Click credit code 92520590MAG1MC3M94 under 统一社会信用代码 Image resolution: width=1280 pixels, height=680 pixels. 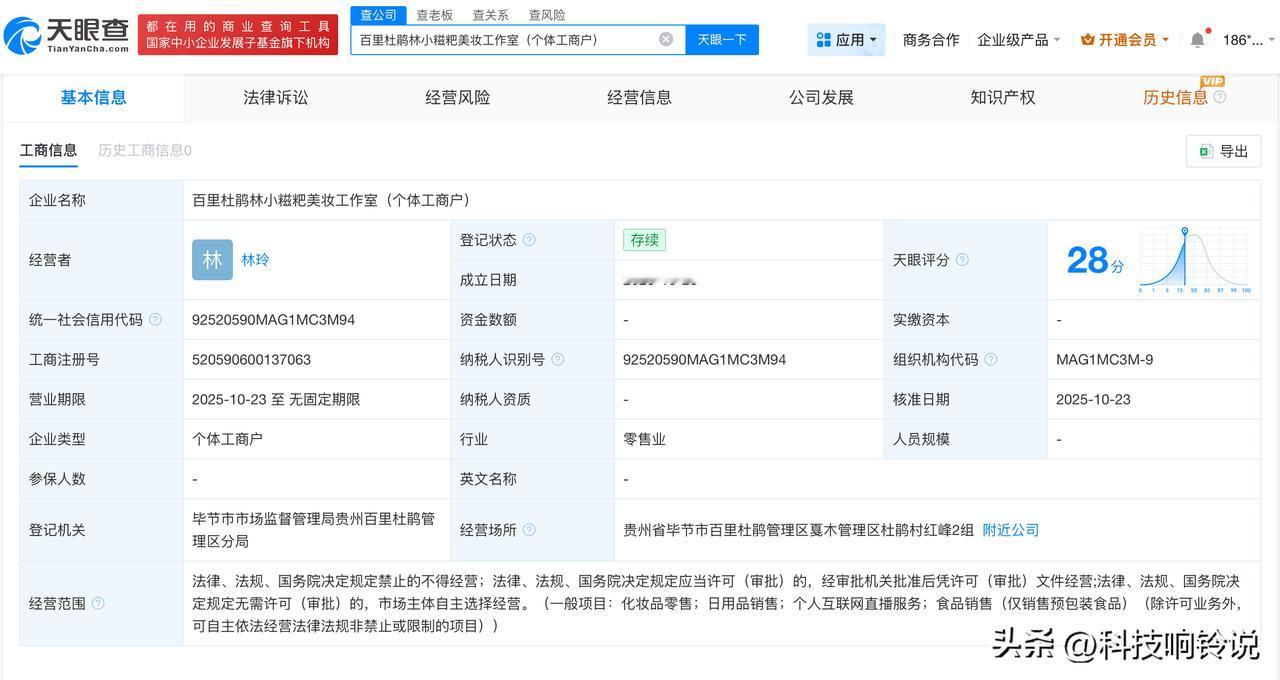[x=274, y=320]
